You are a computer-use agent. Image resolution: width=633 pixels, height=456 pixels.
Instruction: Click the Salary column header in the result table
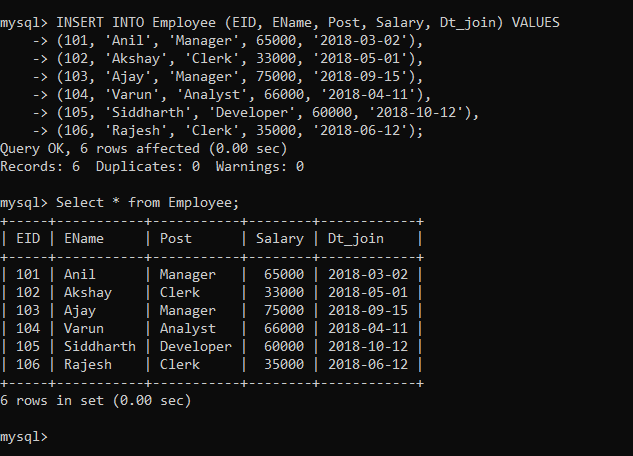pos(280,238)
